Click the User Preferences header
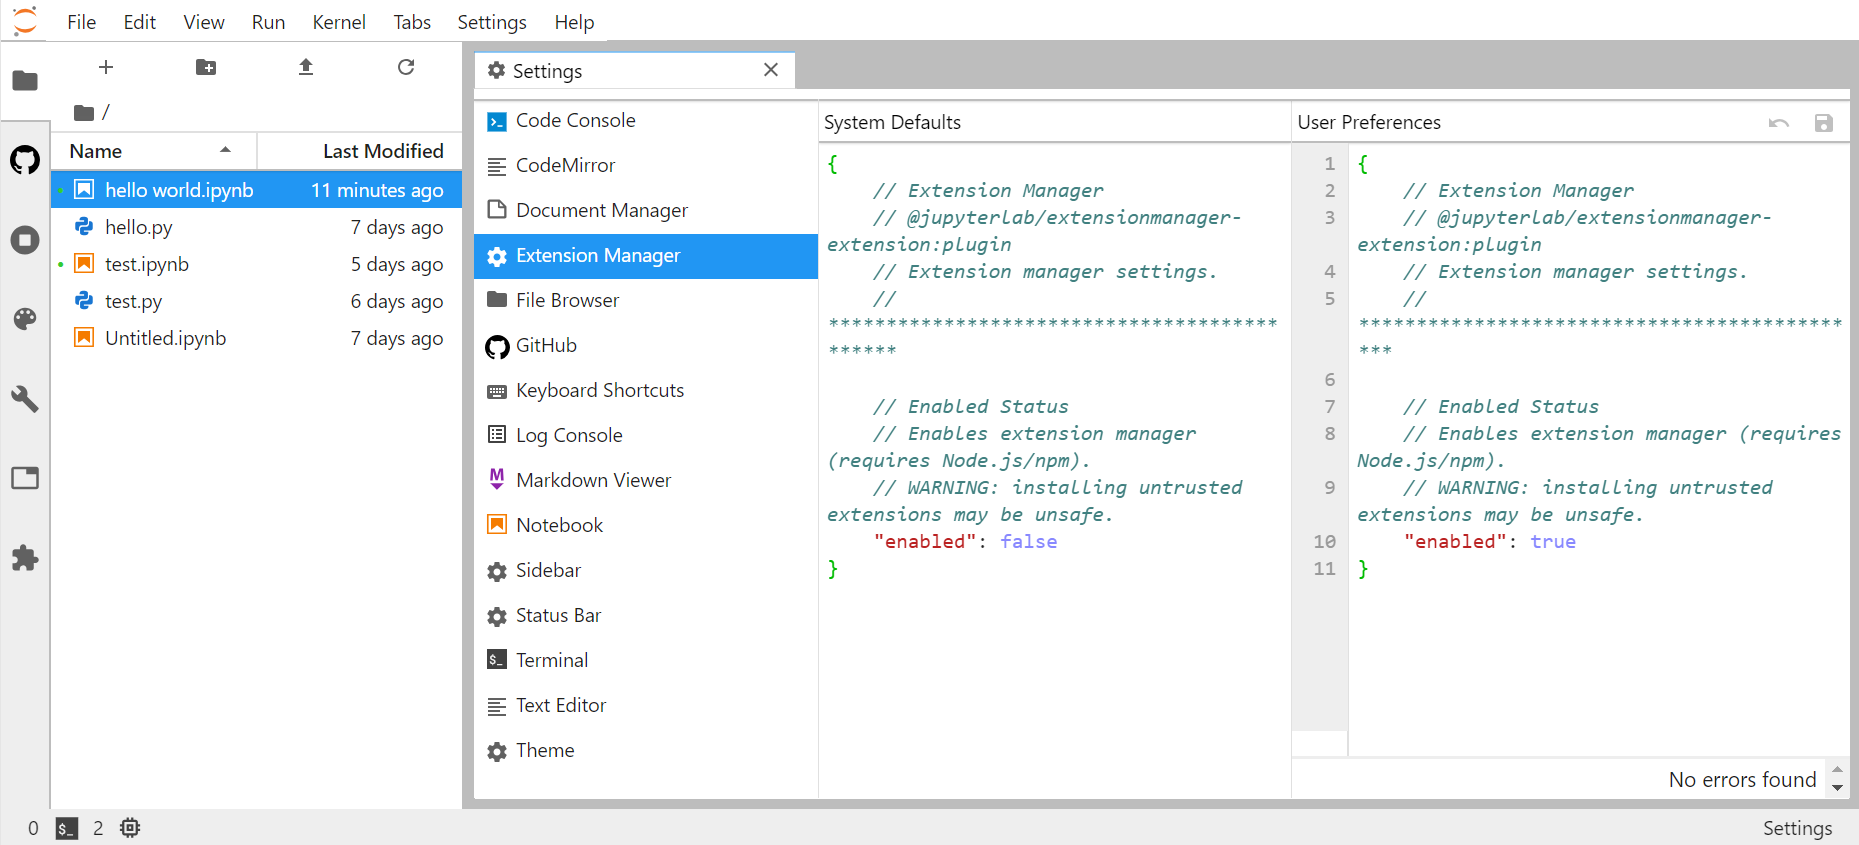This screenshot has width=1859, height=845. coord(1369,123)
